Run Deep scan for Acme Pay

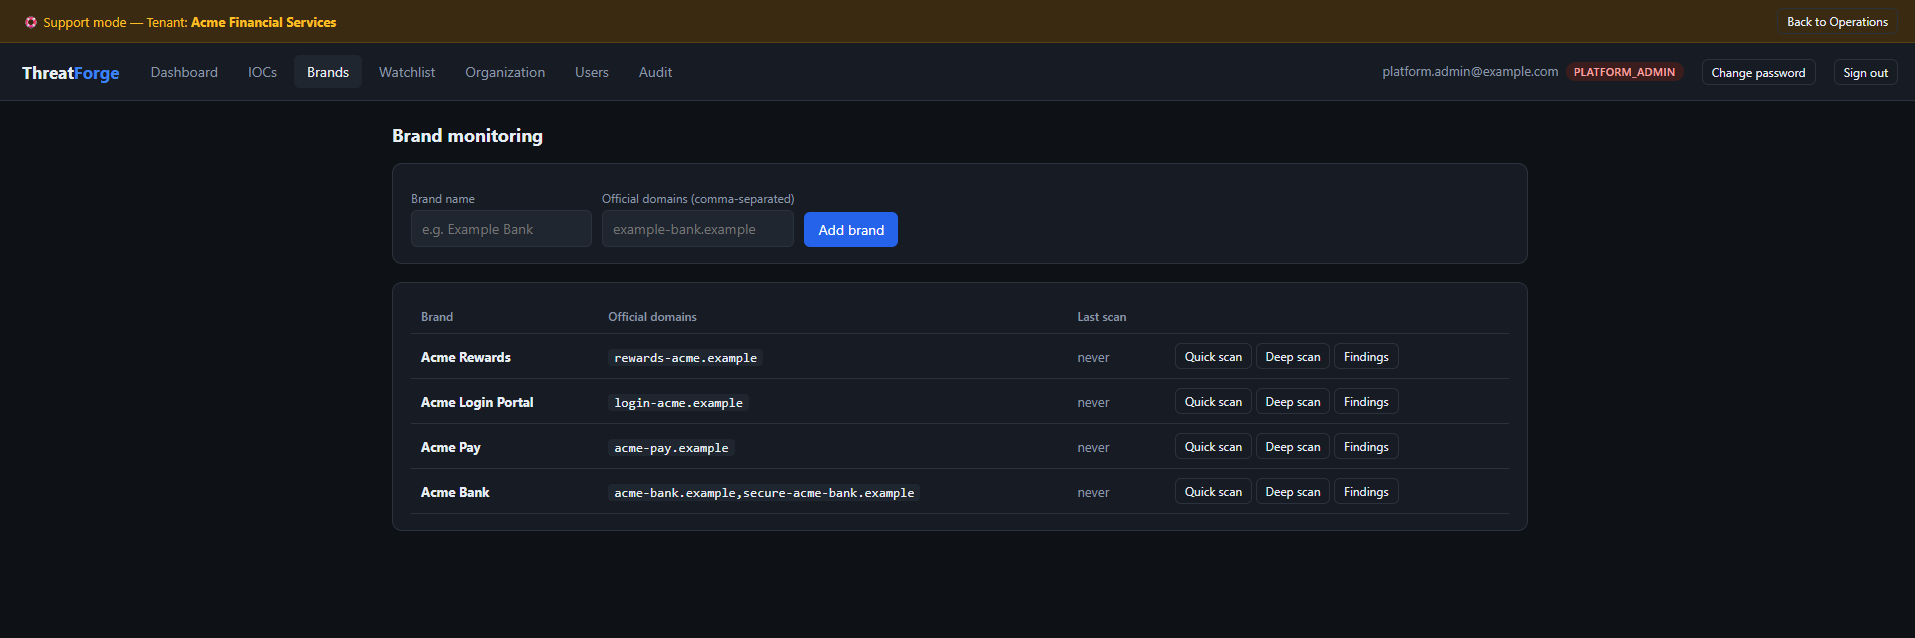tap(1292, 447)
